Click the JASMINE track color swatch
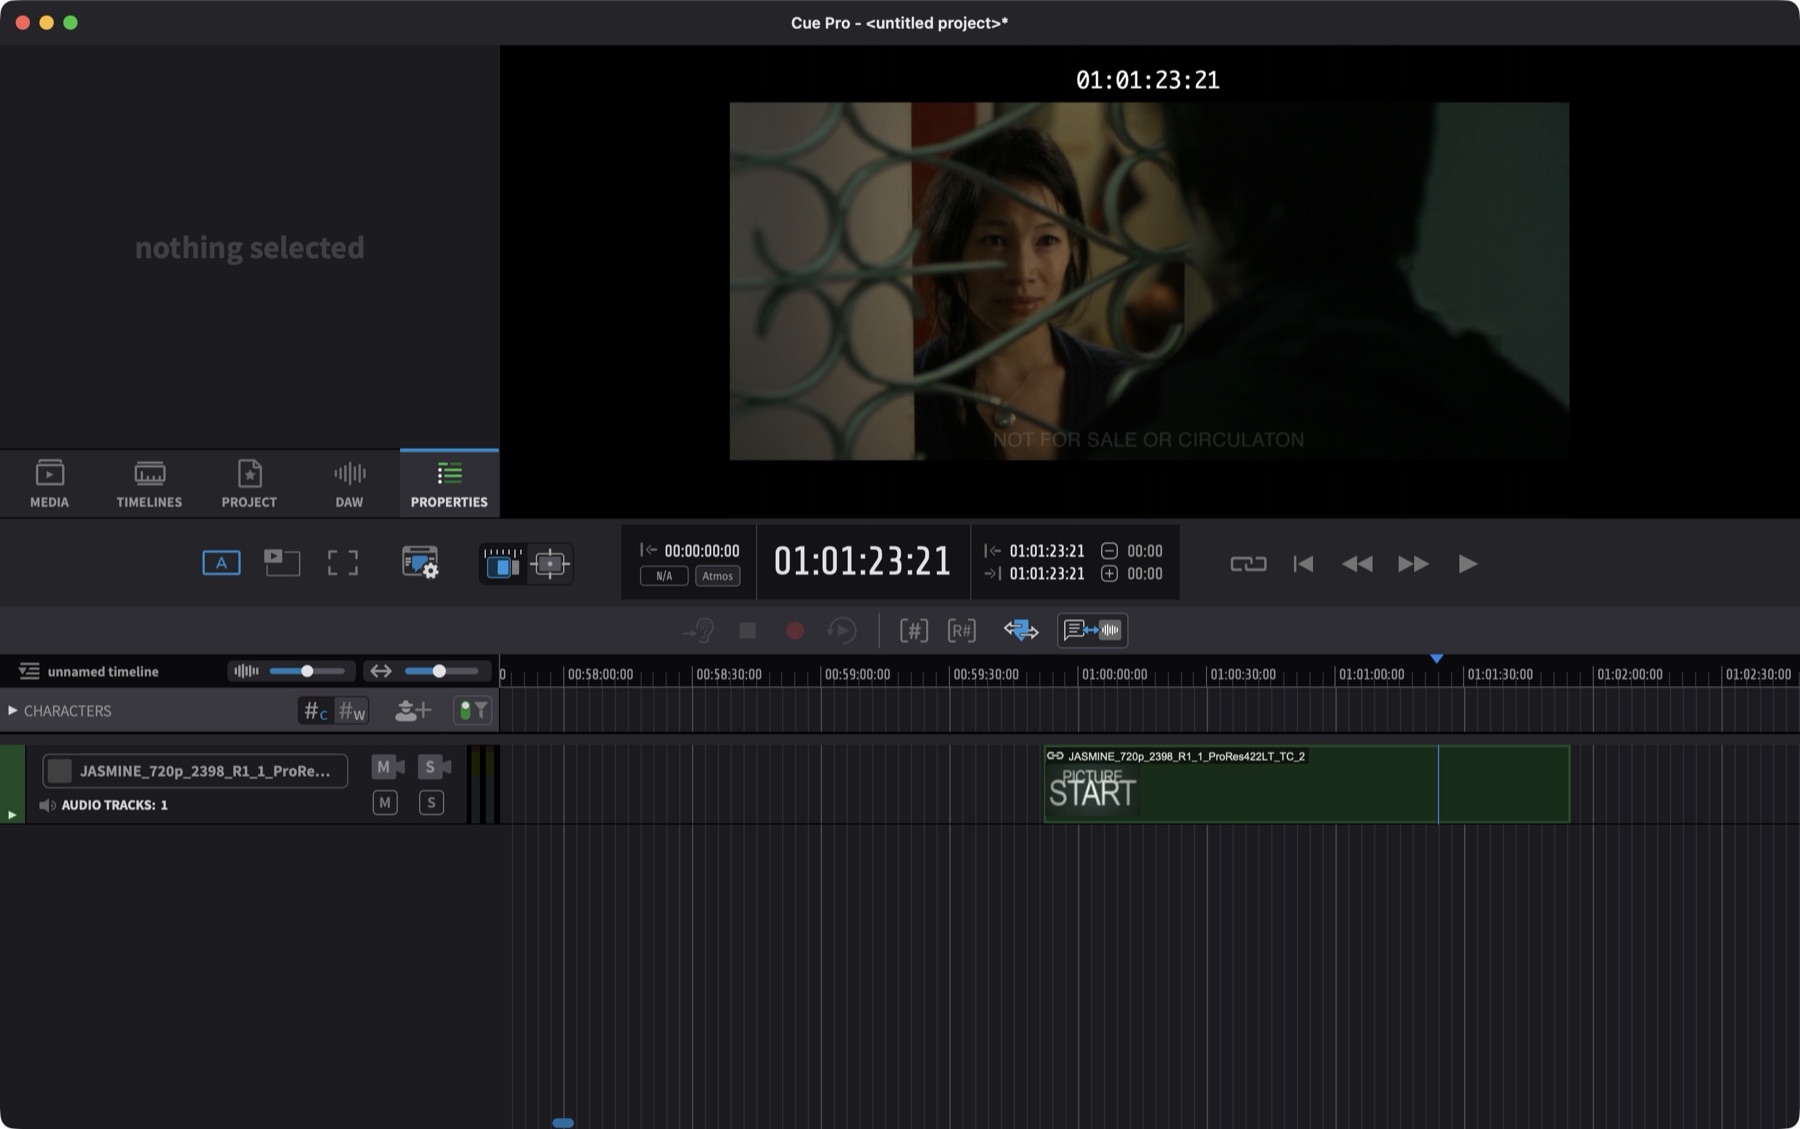The image size is (1800, 1129). point(59,771)
